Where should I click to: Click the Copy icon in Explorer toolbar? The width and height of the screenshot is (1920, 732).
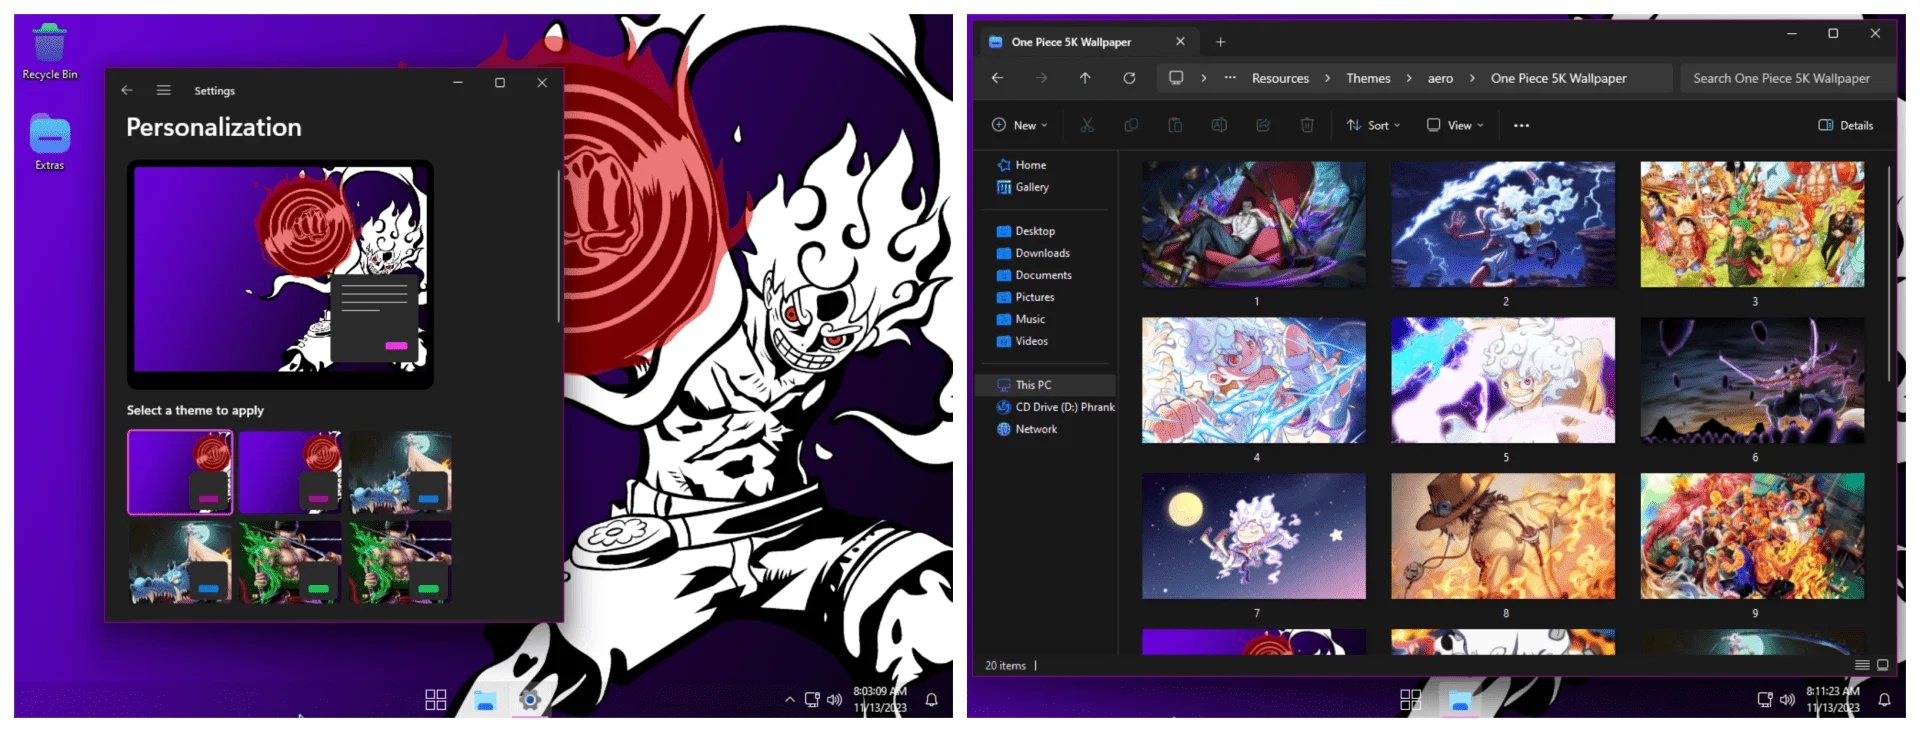coord(1131,125)
